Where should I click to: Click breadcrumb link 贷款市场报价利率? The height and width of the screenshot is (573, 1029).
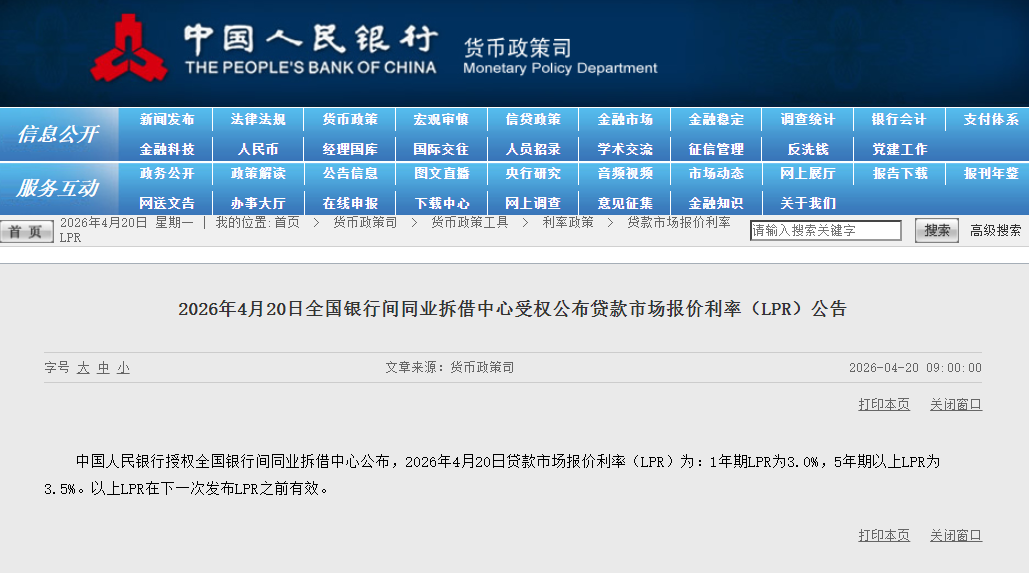[679, 223]
